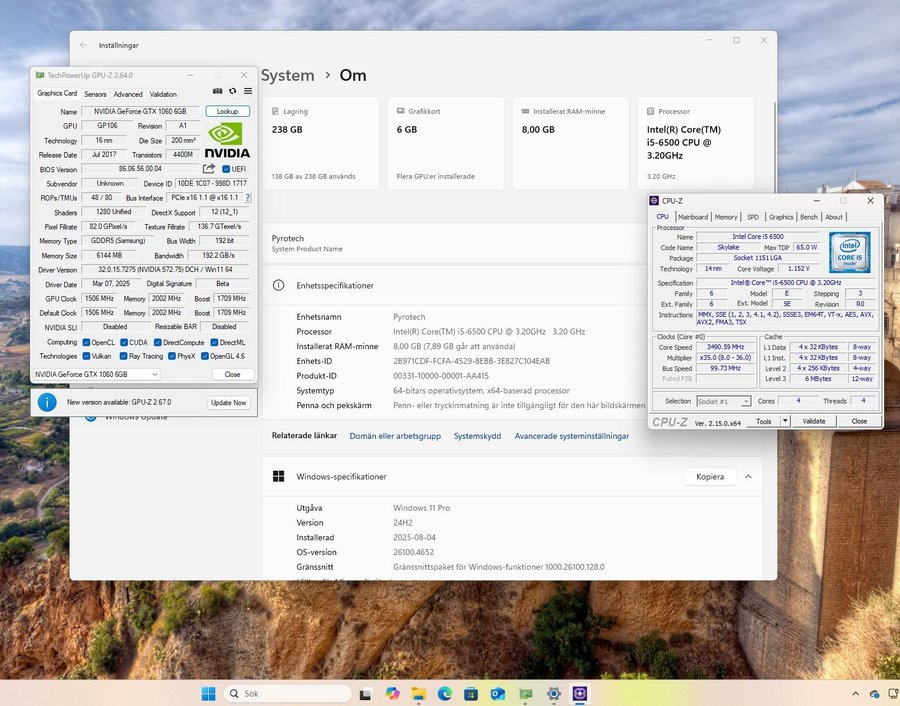The height and width of the screenshot is (706, 900).
Task: Show hidden system tray icons chevron
Action: (x=855, y=694)
